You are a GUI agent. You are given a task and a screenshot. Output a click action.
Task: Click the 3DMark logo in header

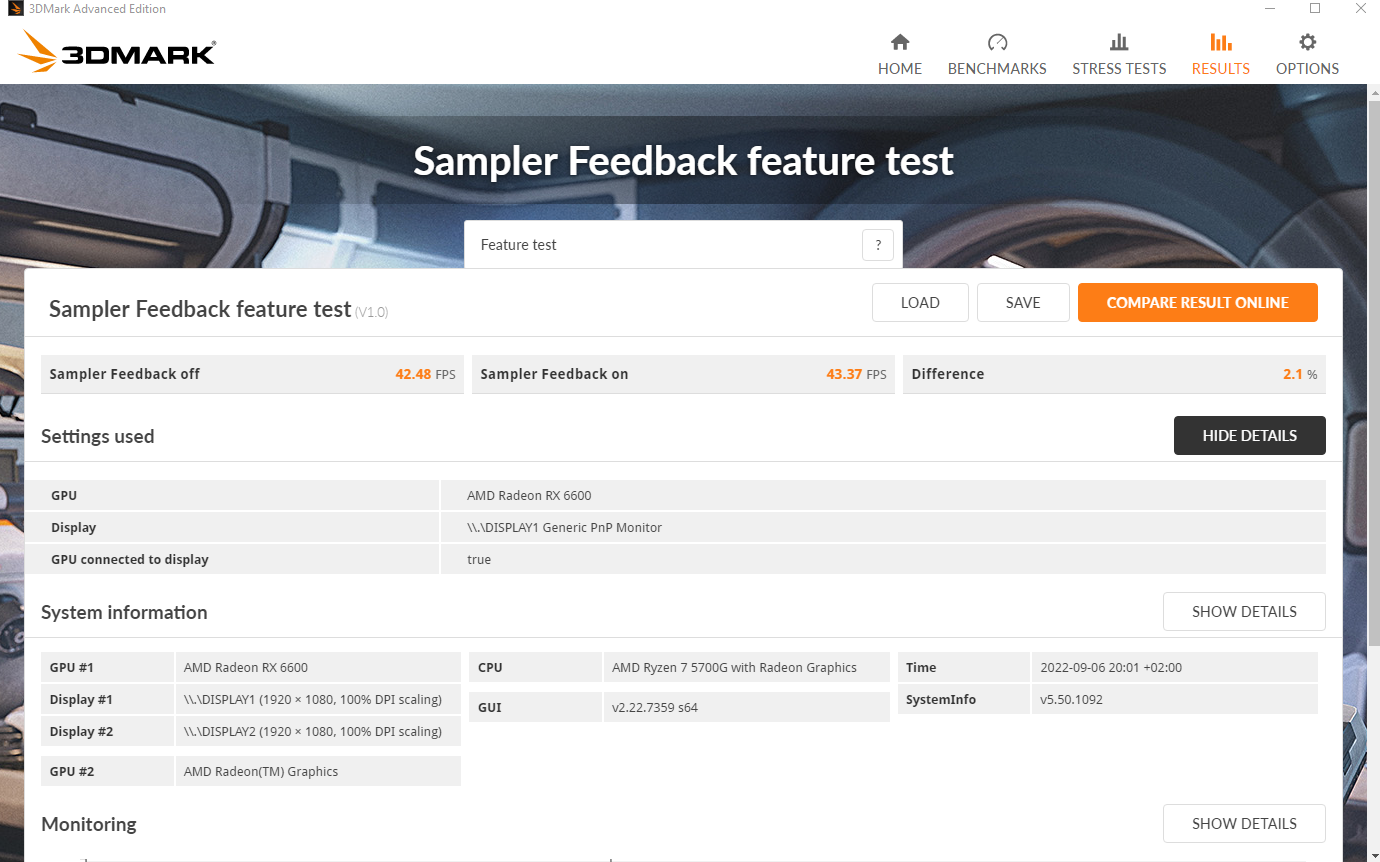(x=117, y=51)
